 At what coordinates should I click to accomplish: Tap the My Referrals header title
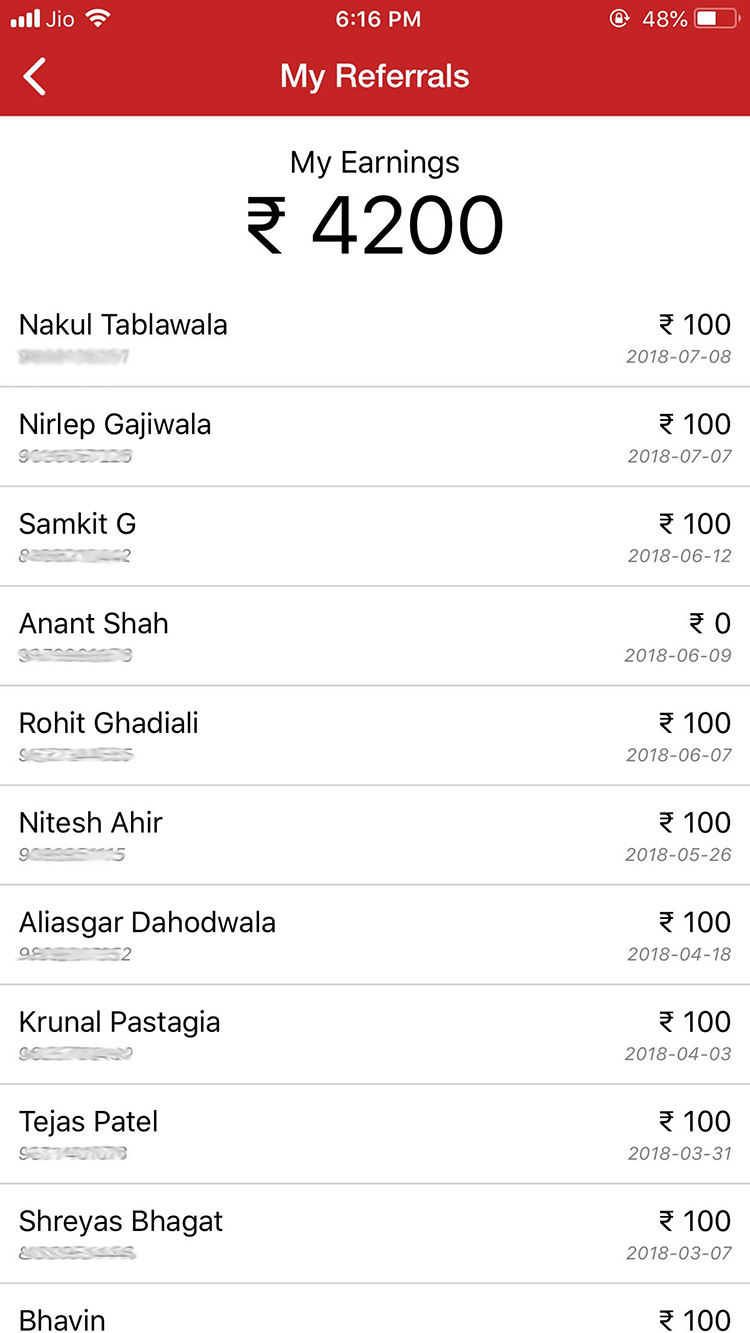(x=375, y=76)
